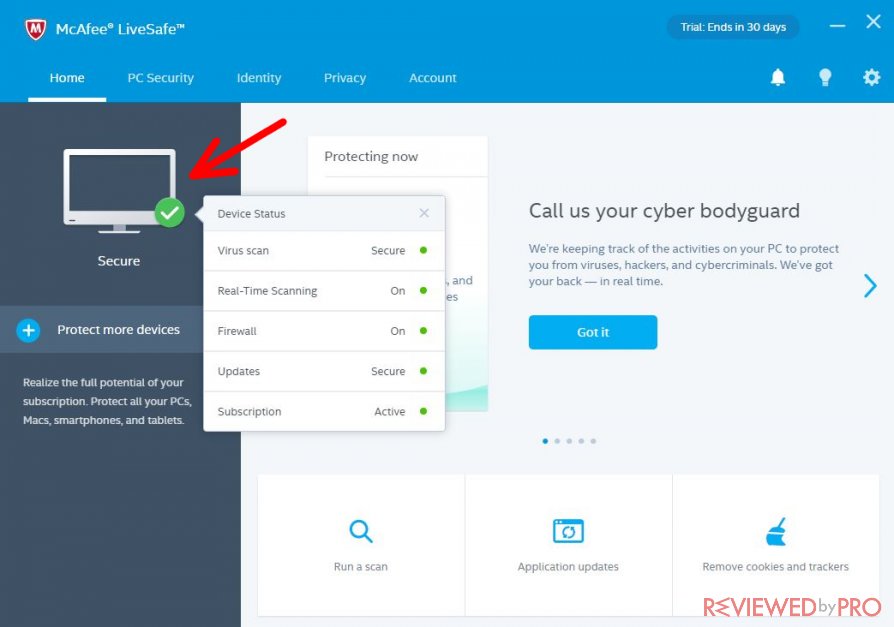
Task: Click the secure computer monitor icon
Action: (x=120, y=191)
